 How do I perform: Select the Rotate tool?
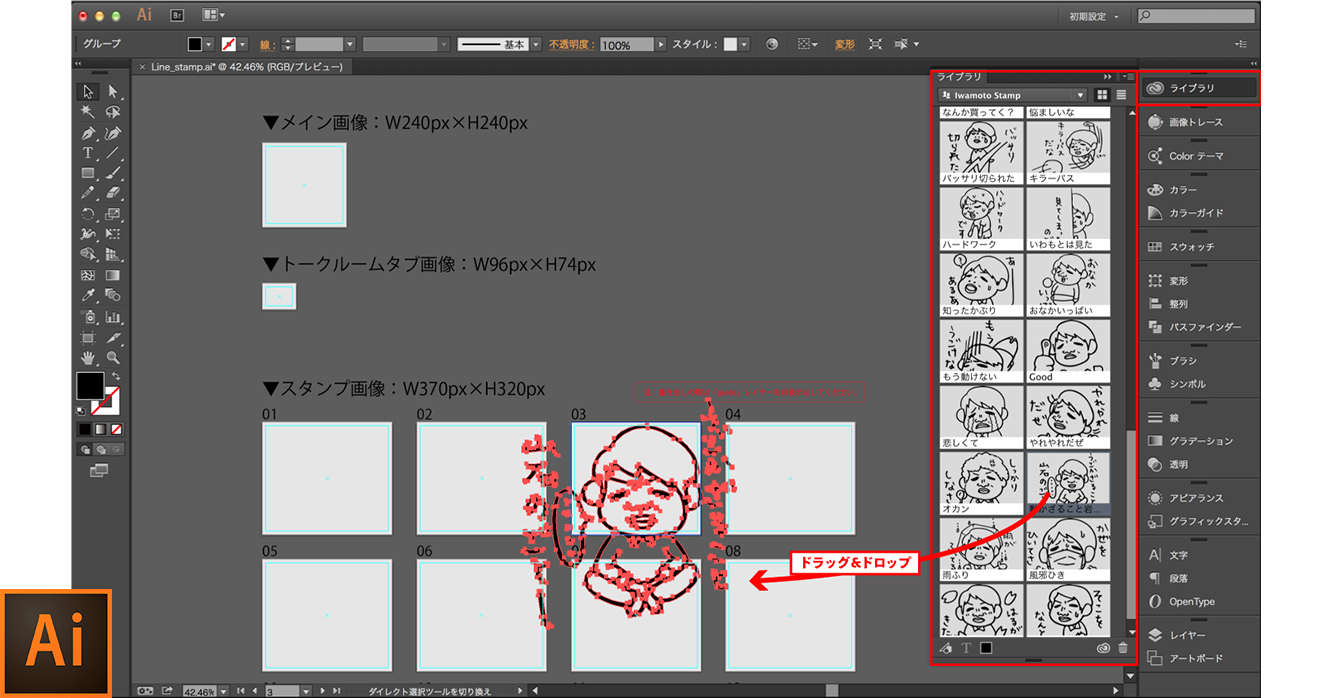(89, 214)
